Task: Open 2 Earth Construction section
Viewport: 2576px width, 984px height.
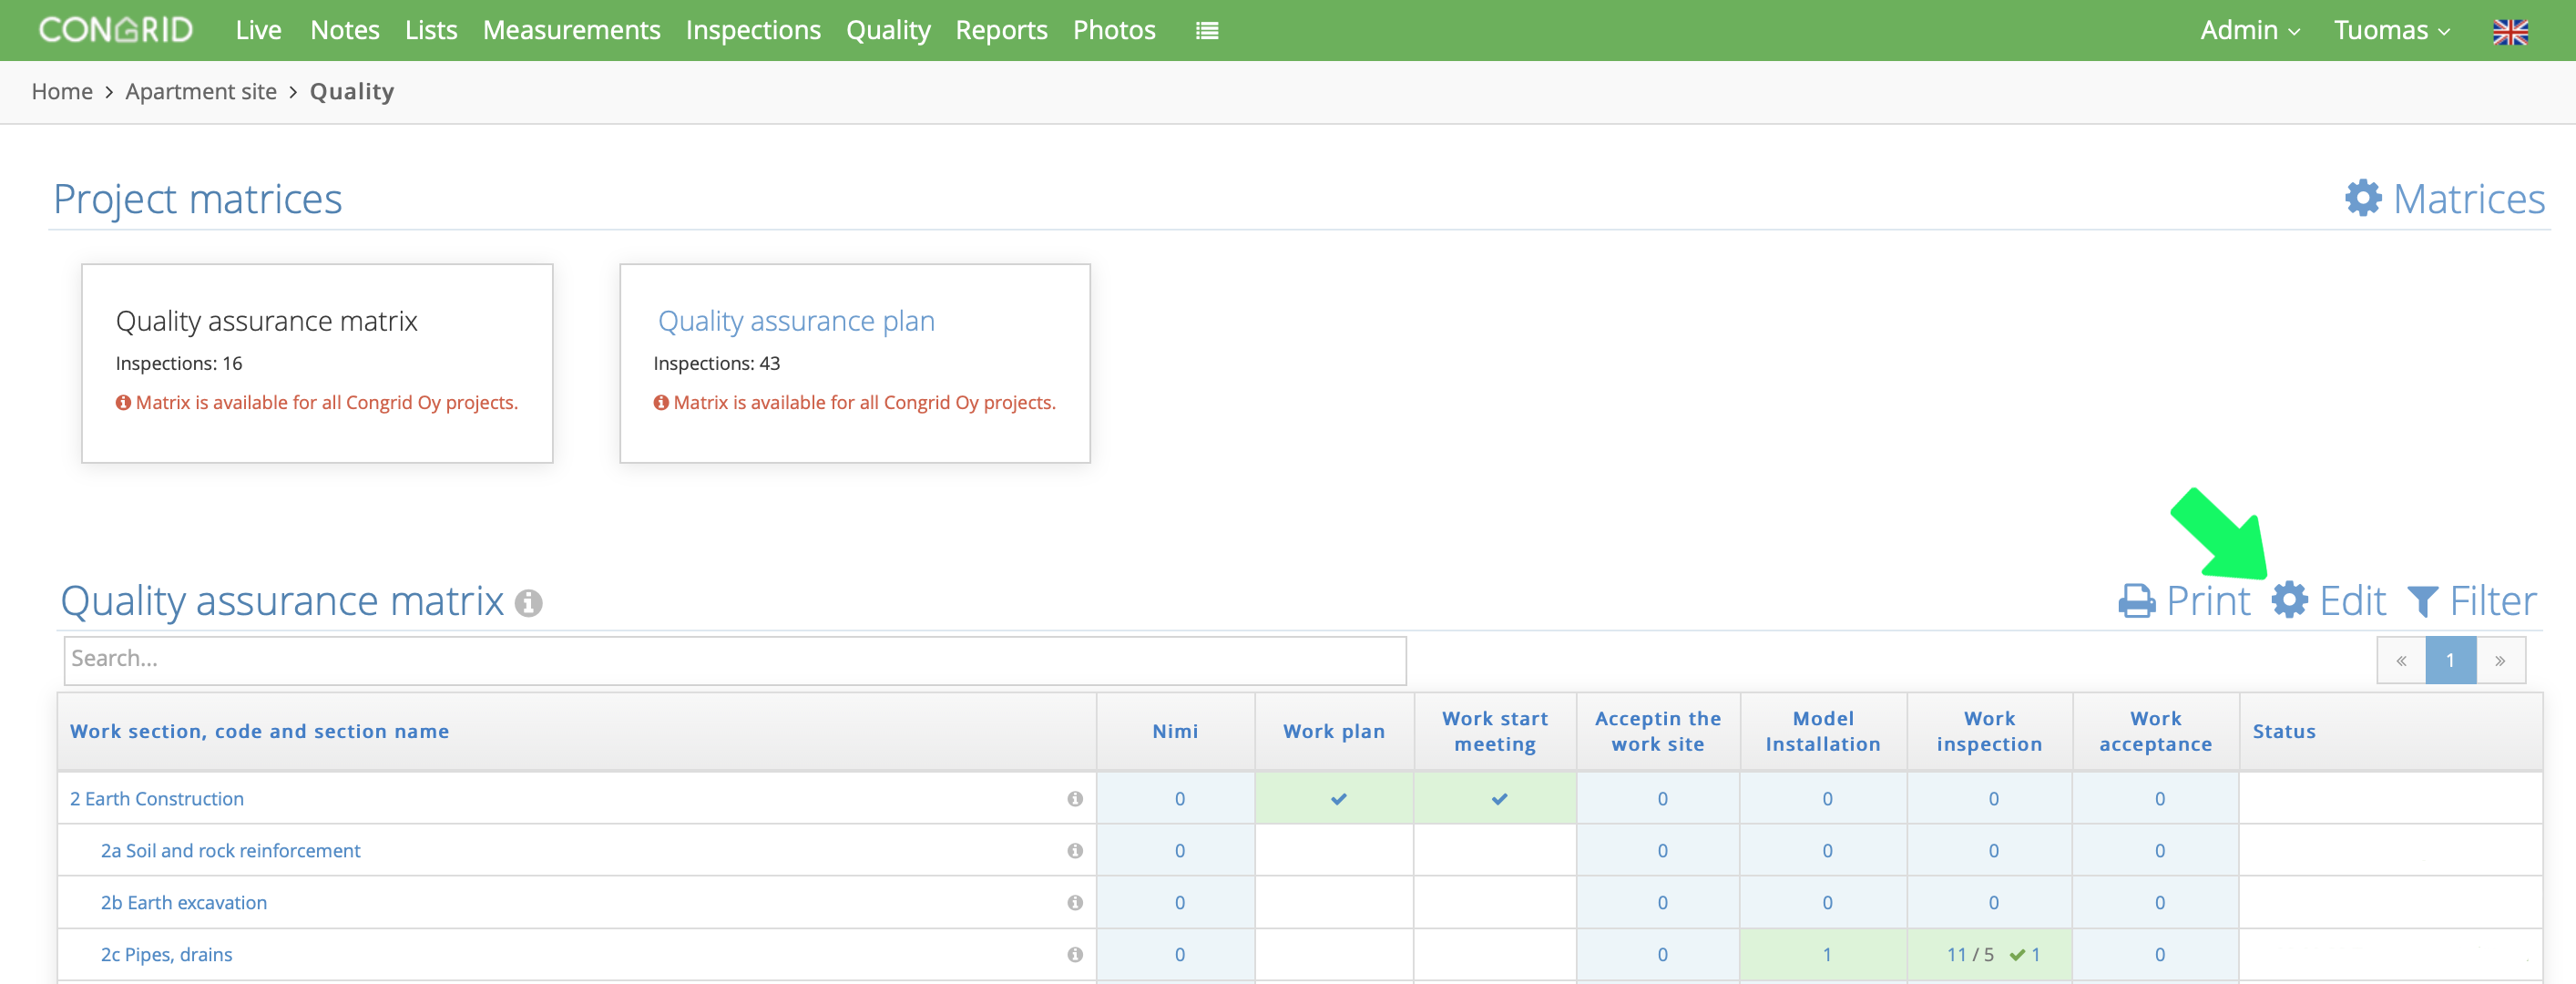Action: [157, 799]
